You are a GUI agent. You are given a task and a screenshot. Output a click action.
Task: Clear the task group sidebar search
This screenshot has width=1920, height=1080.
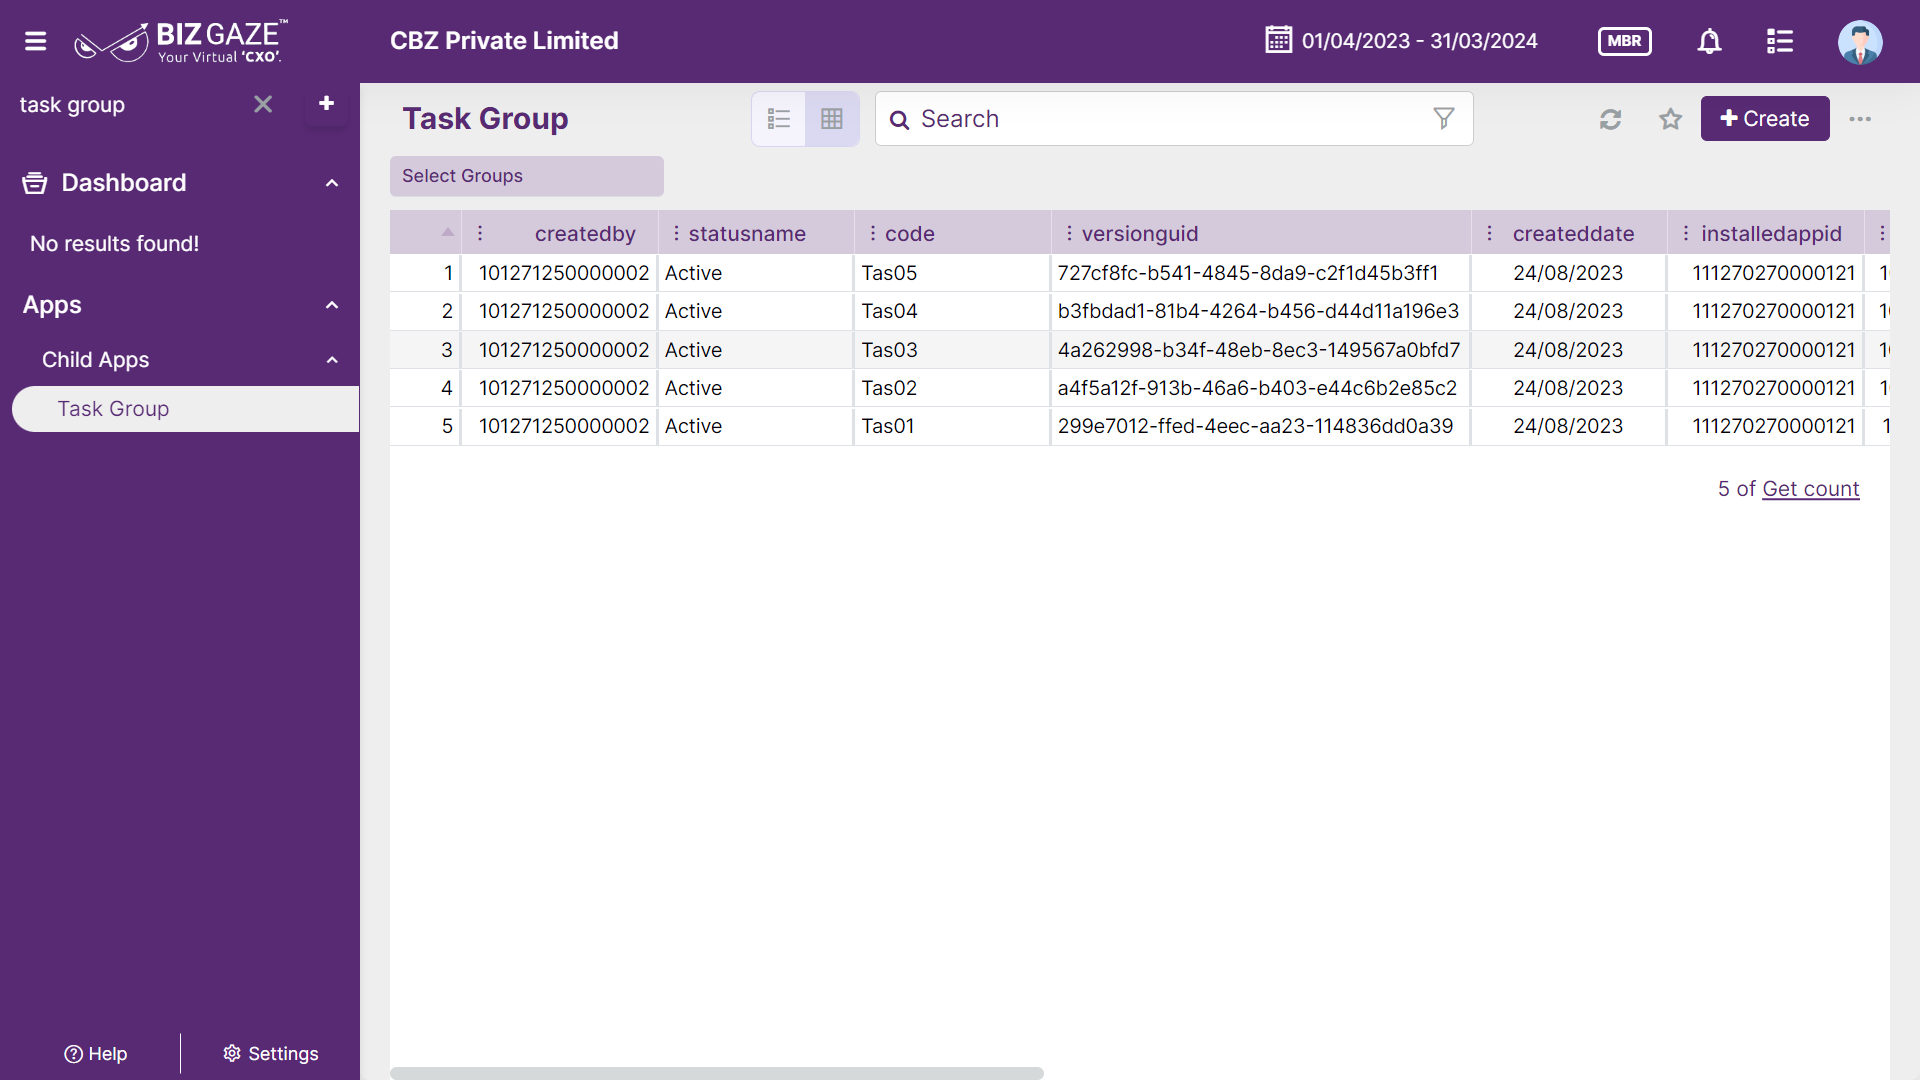[x=263, y=104]
